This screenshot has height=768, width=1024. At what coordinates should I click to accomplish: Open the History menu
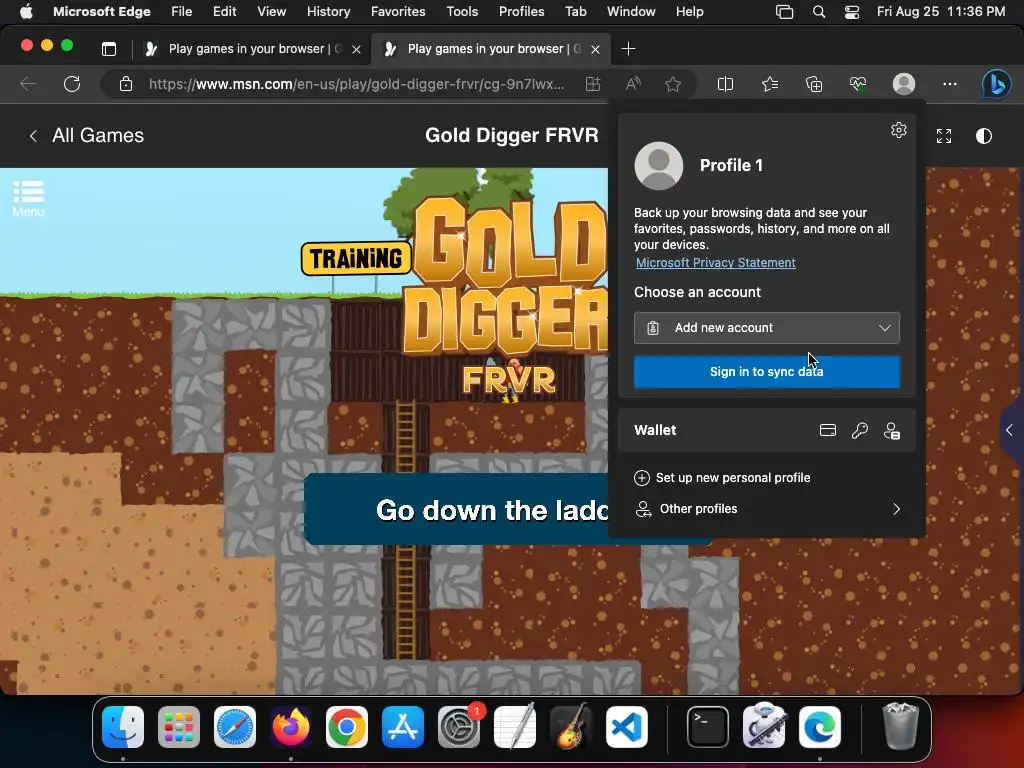click(328, 12)
